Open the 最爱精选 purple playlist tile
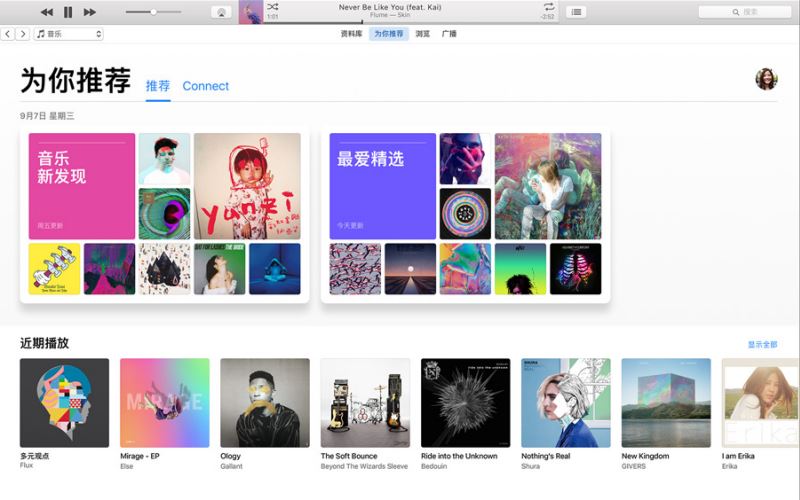This screenshot has width=800, height=500. click(383, 186)
